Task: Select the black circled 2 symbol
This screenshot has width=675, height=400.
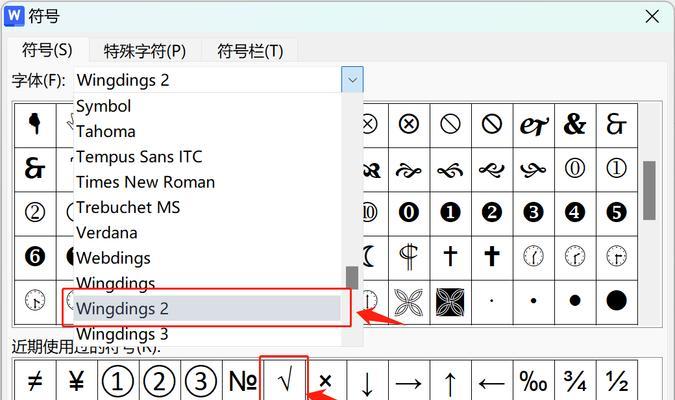Action: [x=492, y=213]
